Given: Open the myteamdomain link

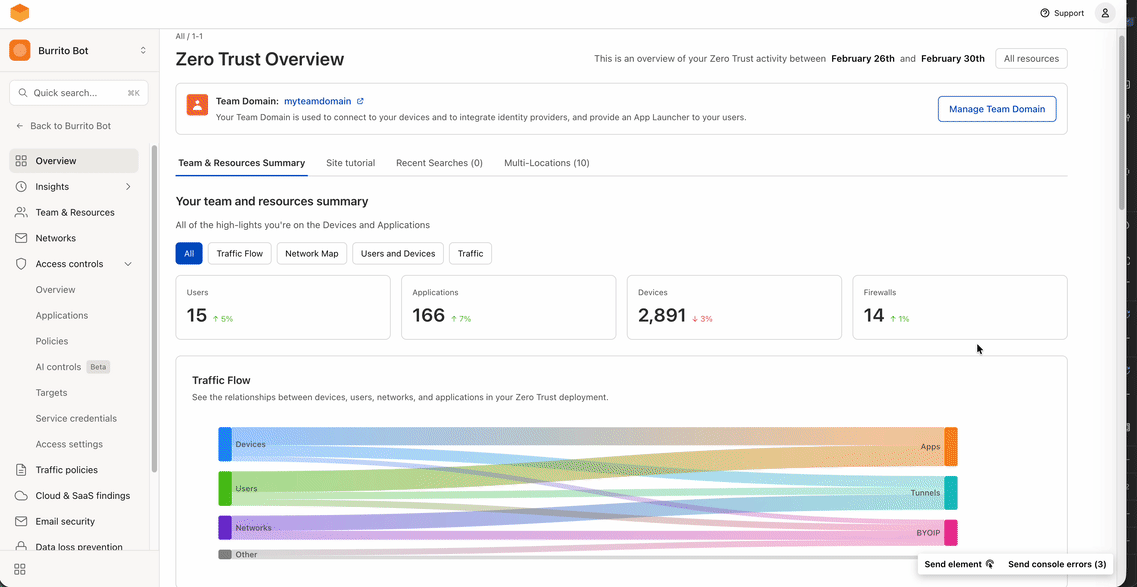Looking at the screenshot, I should (317, 100).
